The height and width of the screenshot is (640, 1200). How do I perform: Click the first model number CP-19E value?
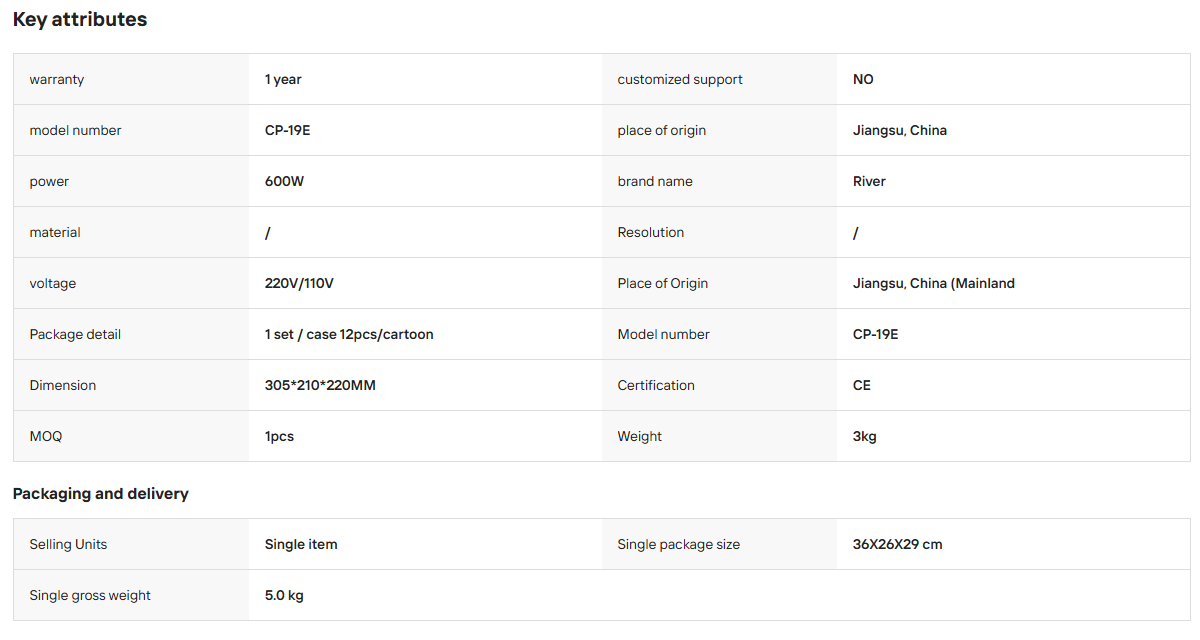tap(287, 130)
